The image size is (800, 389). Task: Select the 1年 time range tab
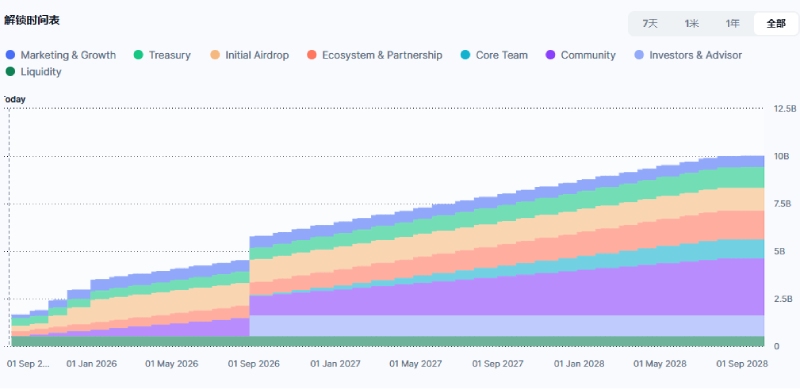click(733, 23)
